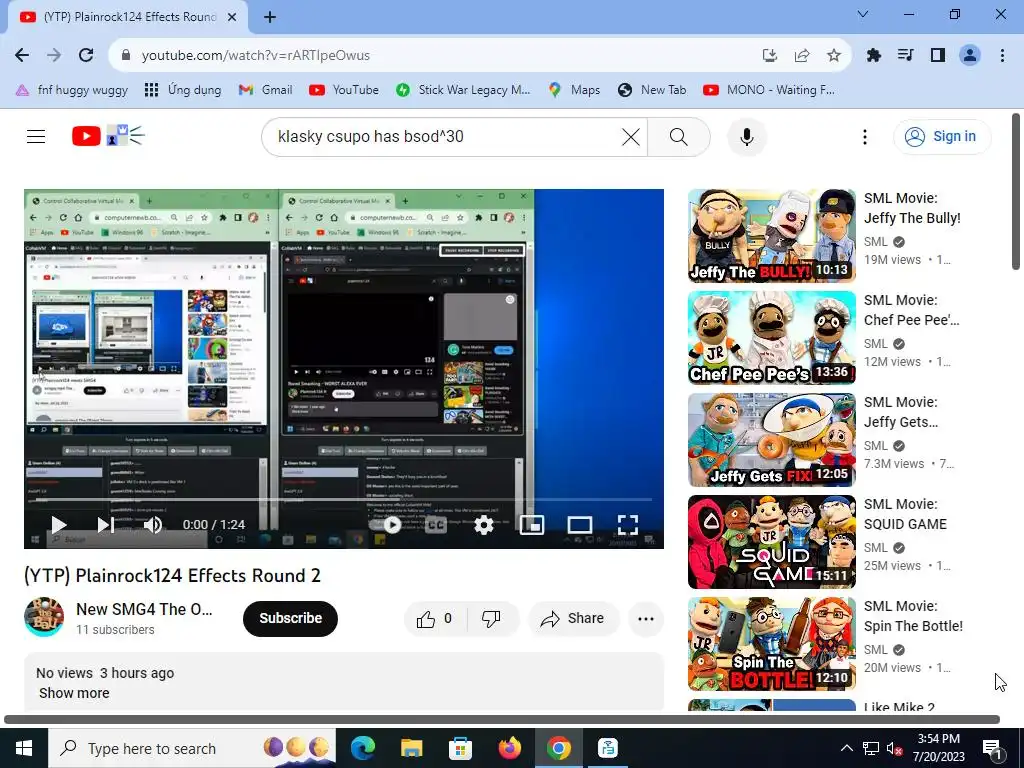Open Chrome three-dot menu
The height and width of the screenshot is (768, 1024).
[1002, 56]
